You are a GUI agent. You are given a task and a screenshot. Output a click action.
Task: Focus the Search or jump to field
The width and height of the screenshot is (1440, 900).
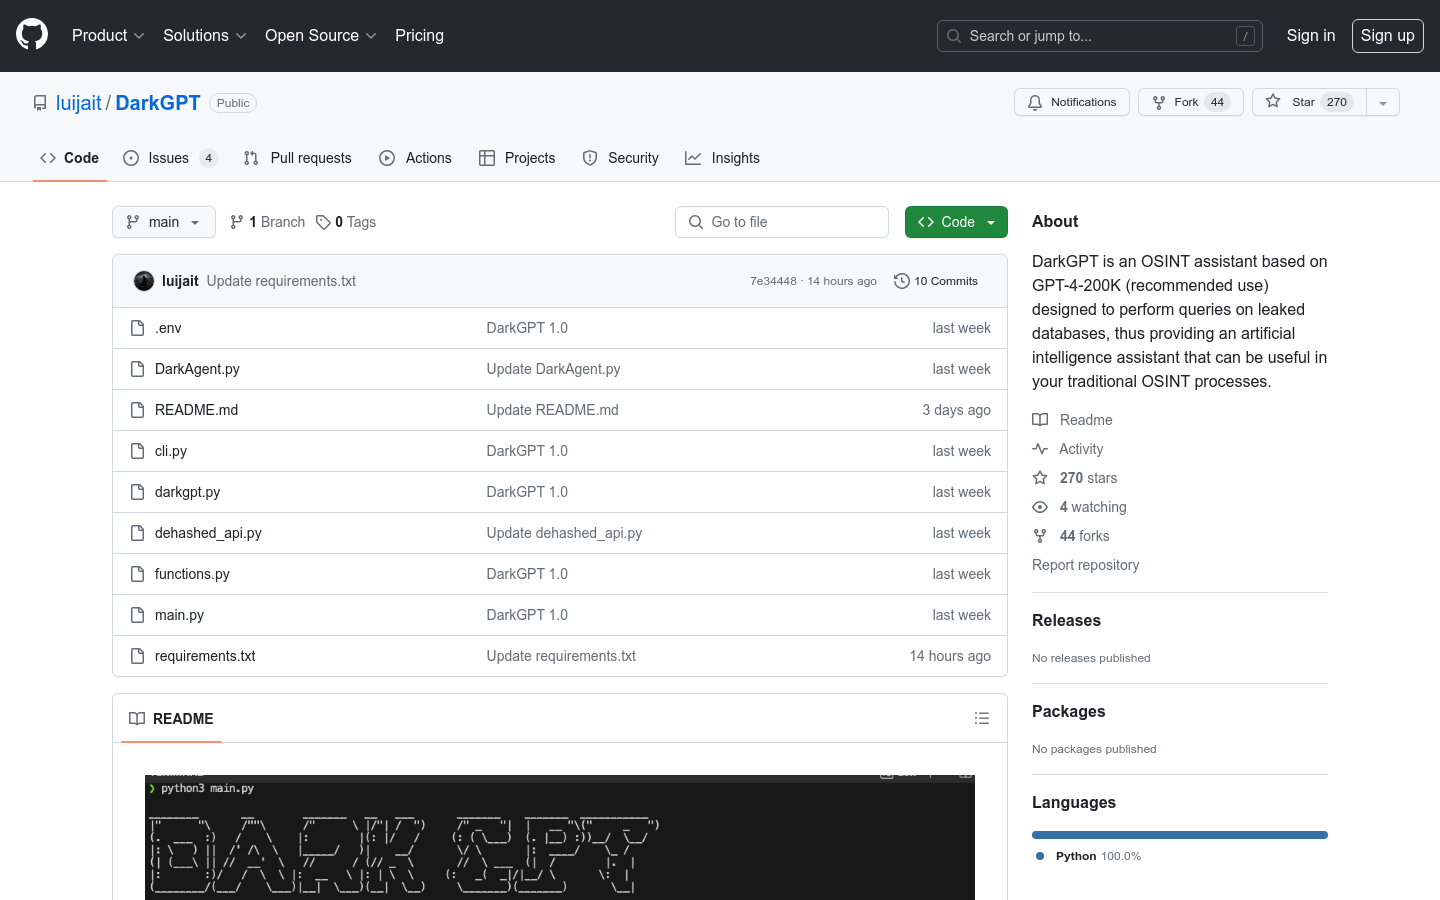1100,36
